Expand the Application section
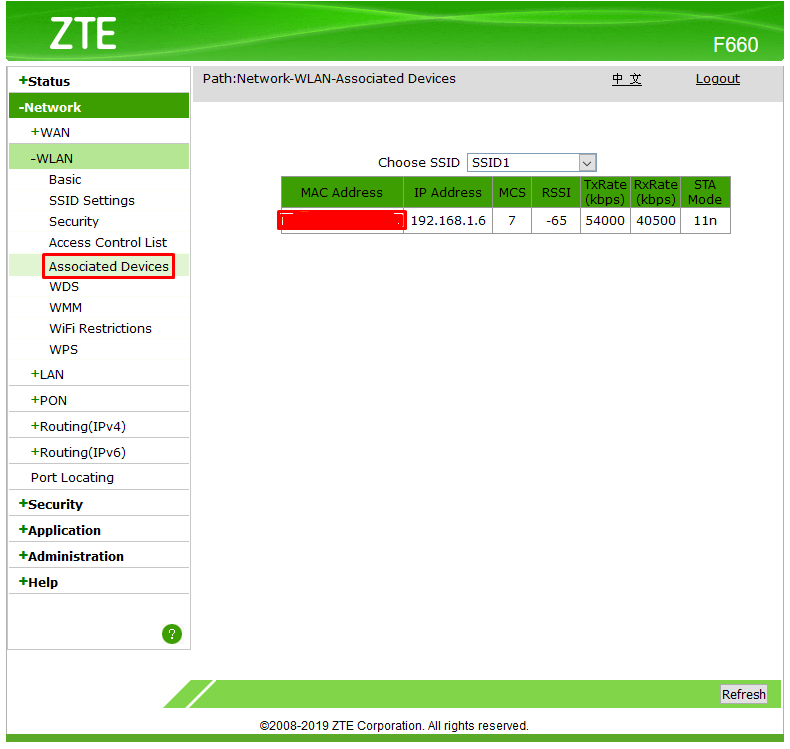The image size is (790, 749). (x=59, y=530)
